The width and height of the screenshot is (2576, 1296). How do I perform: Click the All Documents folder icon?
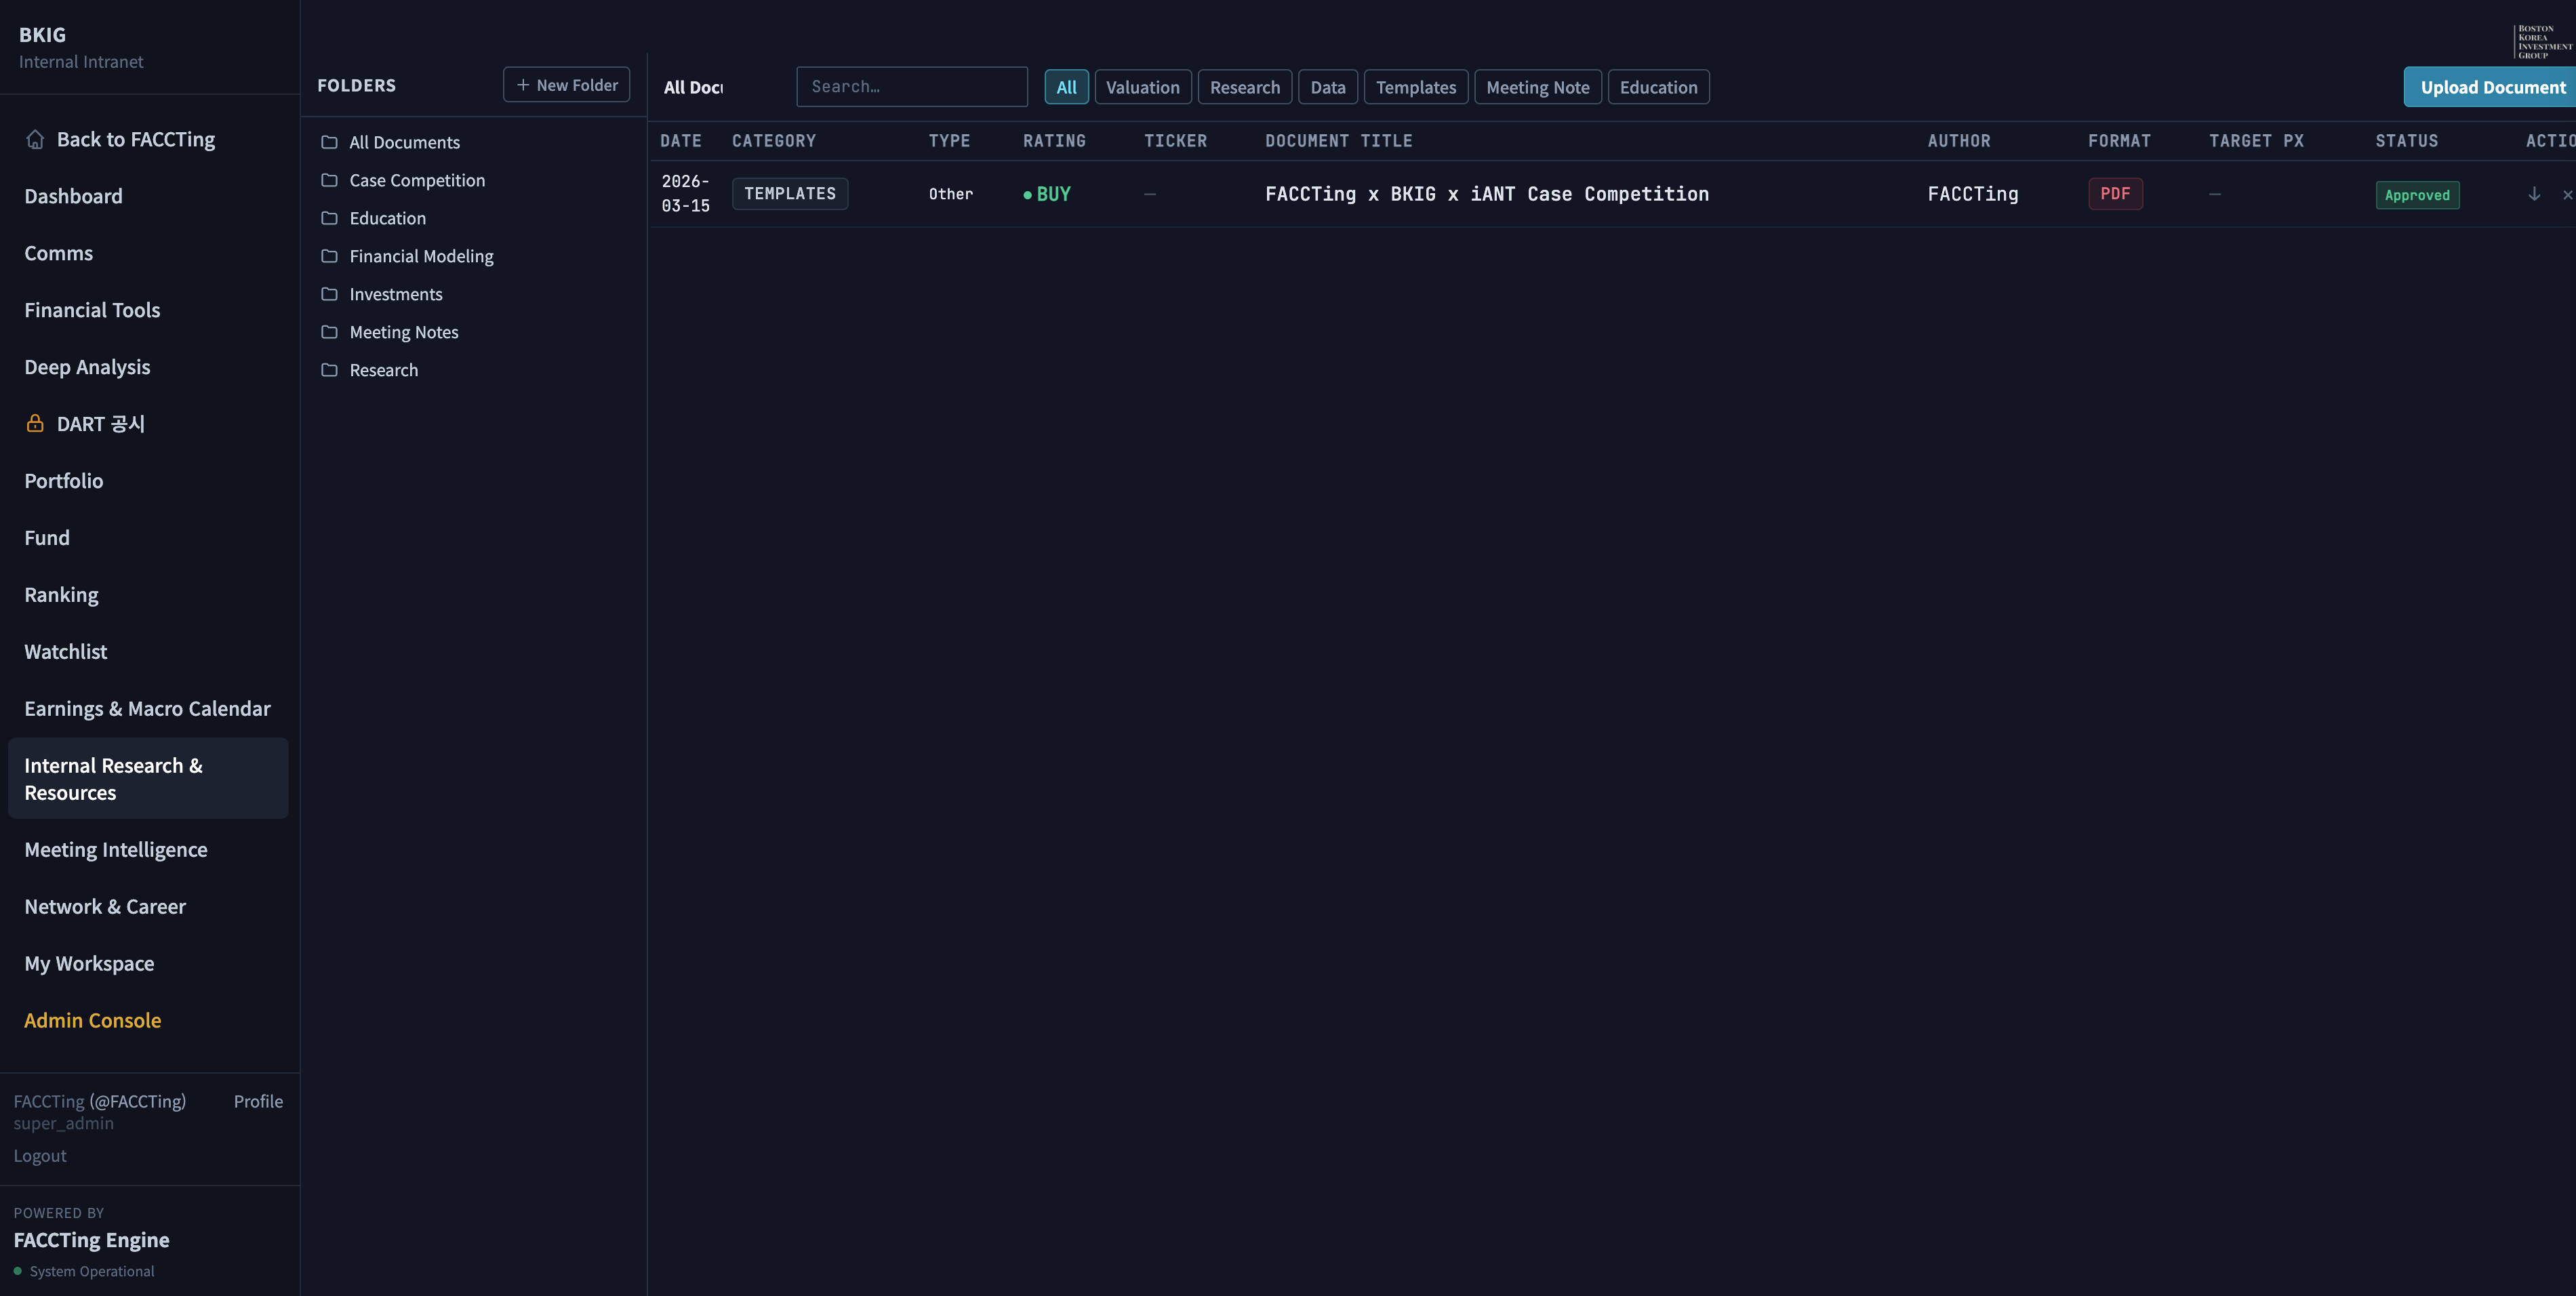(x=329, y=143)
